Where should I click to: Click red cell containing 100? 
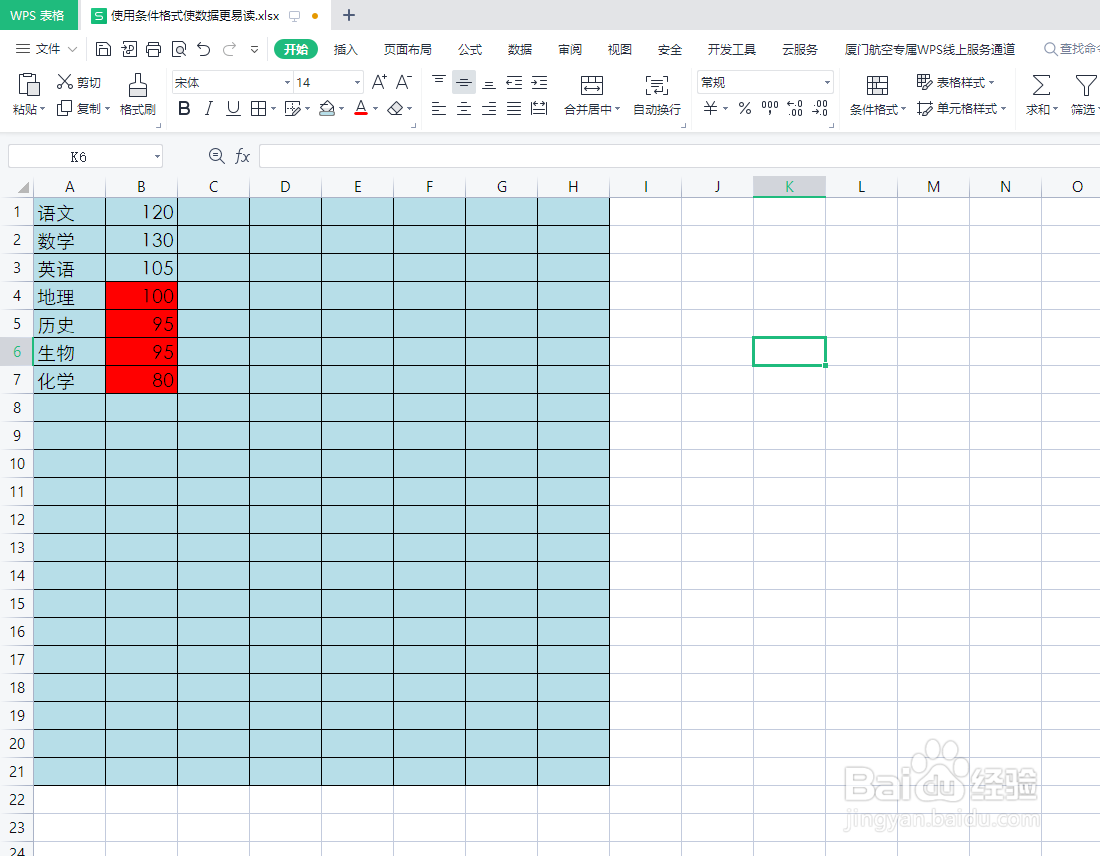(141, 295)
